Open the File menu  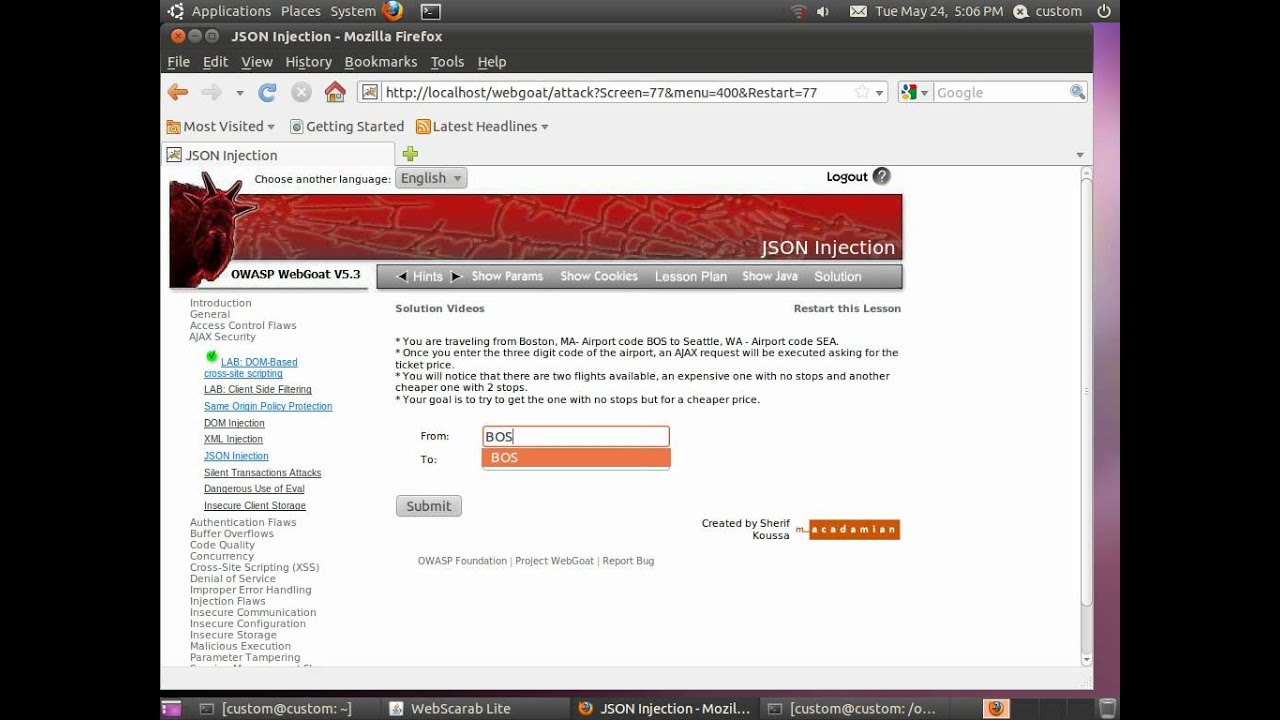(x=179, y=61)
